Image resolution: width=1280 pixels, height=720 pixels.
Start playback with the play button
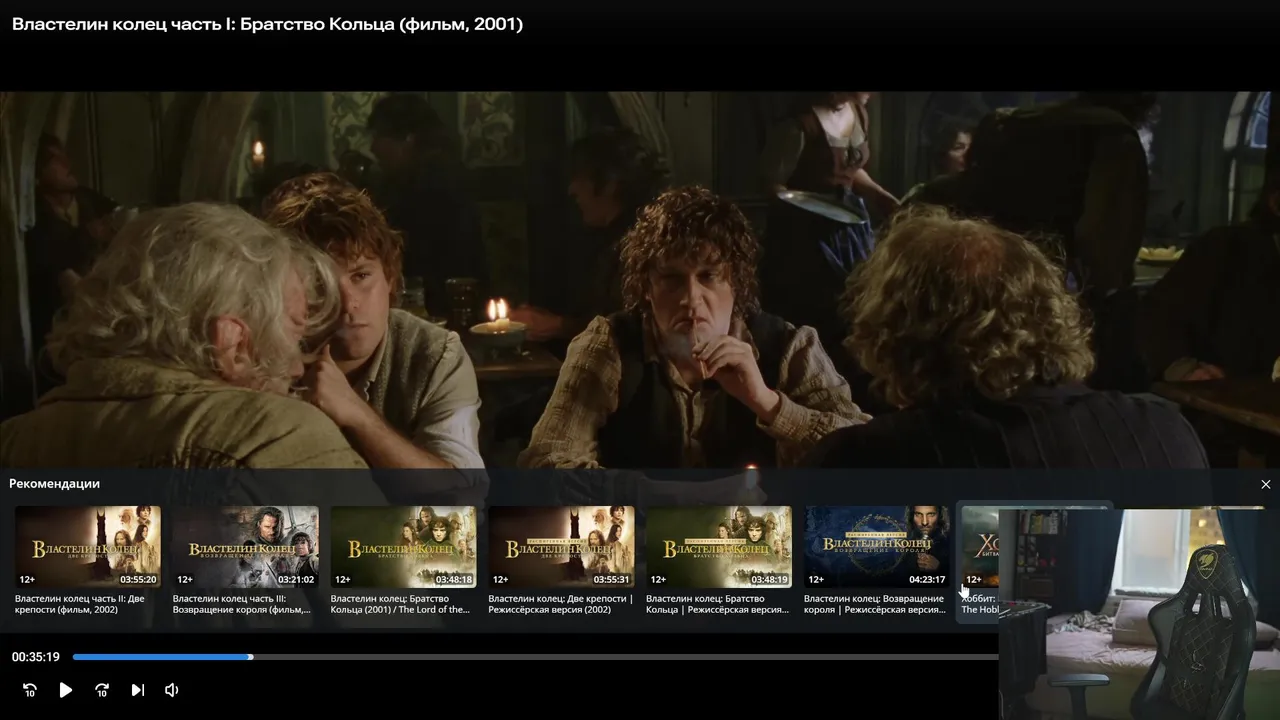coord(66,690)
